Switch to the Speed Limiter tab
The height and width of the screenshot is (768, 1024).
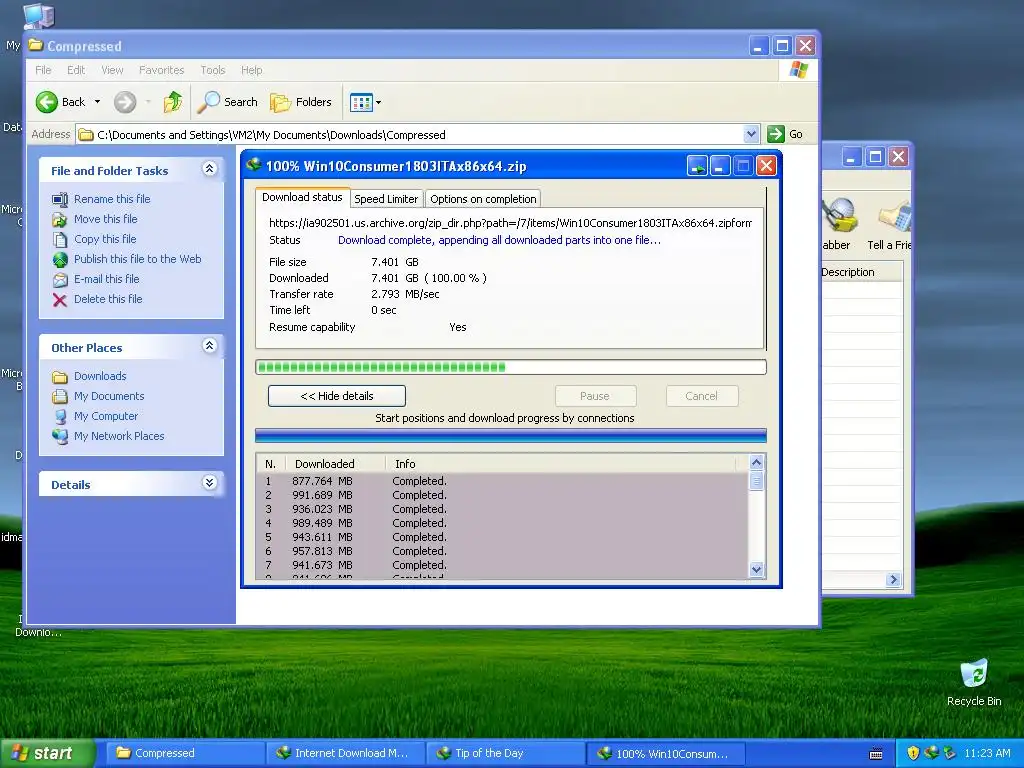(386, 199)
